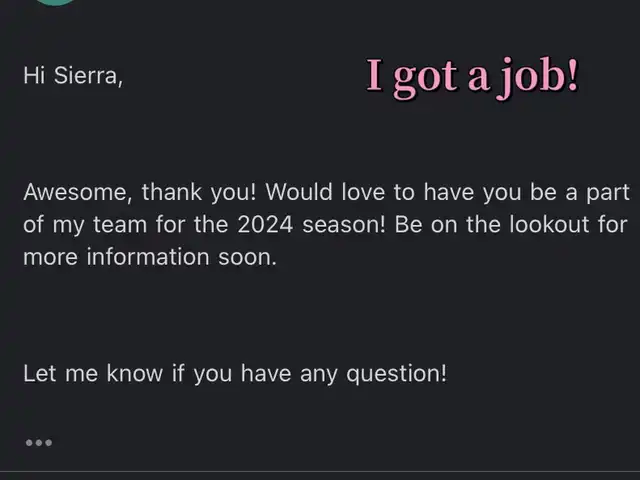Click the word "part" ending first line
Image resolution: width=640 pixels, height=480 pixels.
(608, 193)
